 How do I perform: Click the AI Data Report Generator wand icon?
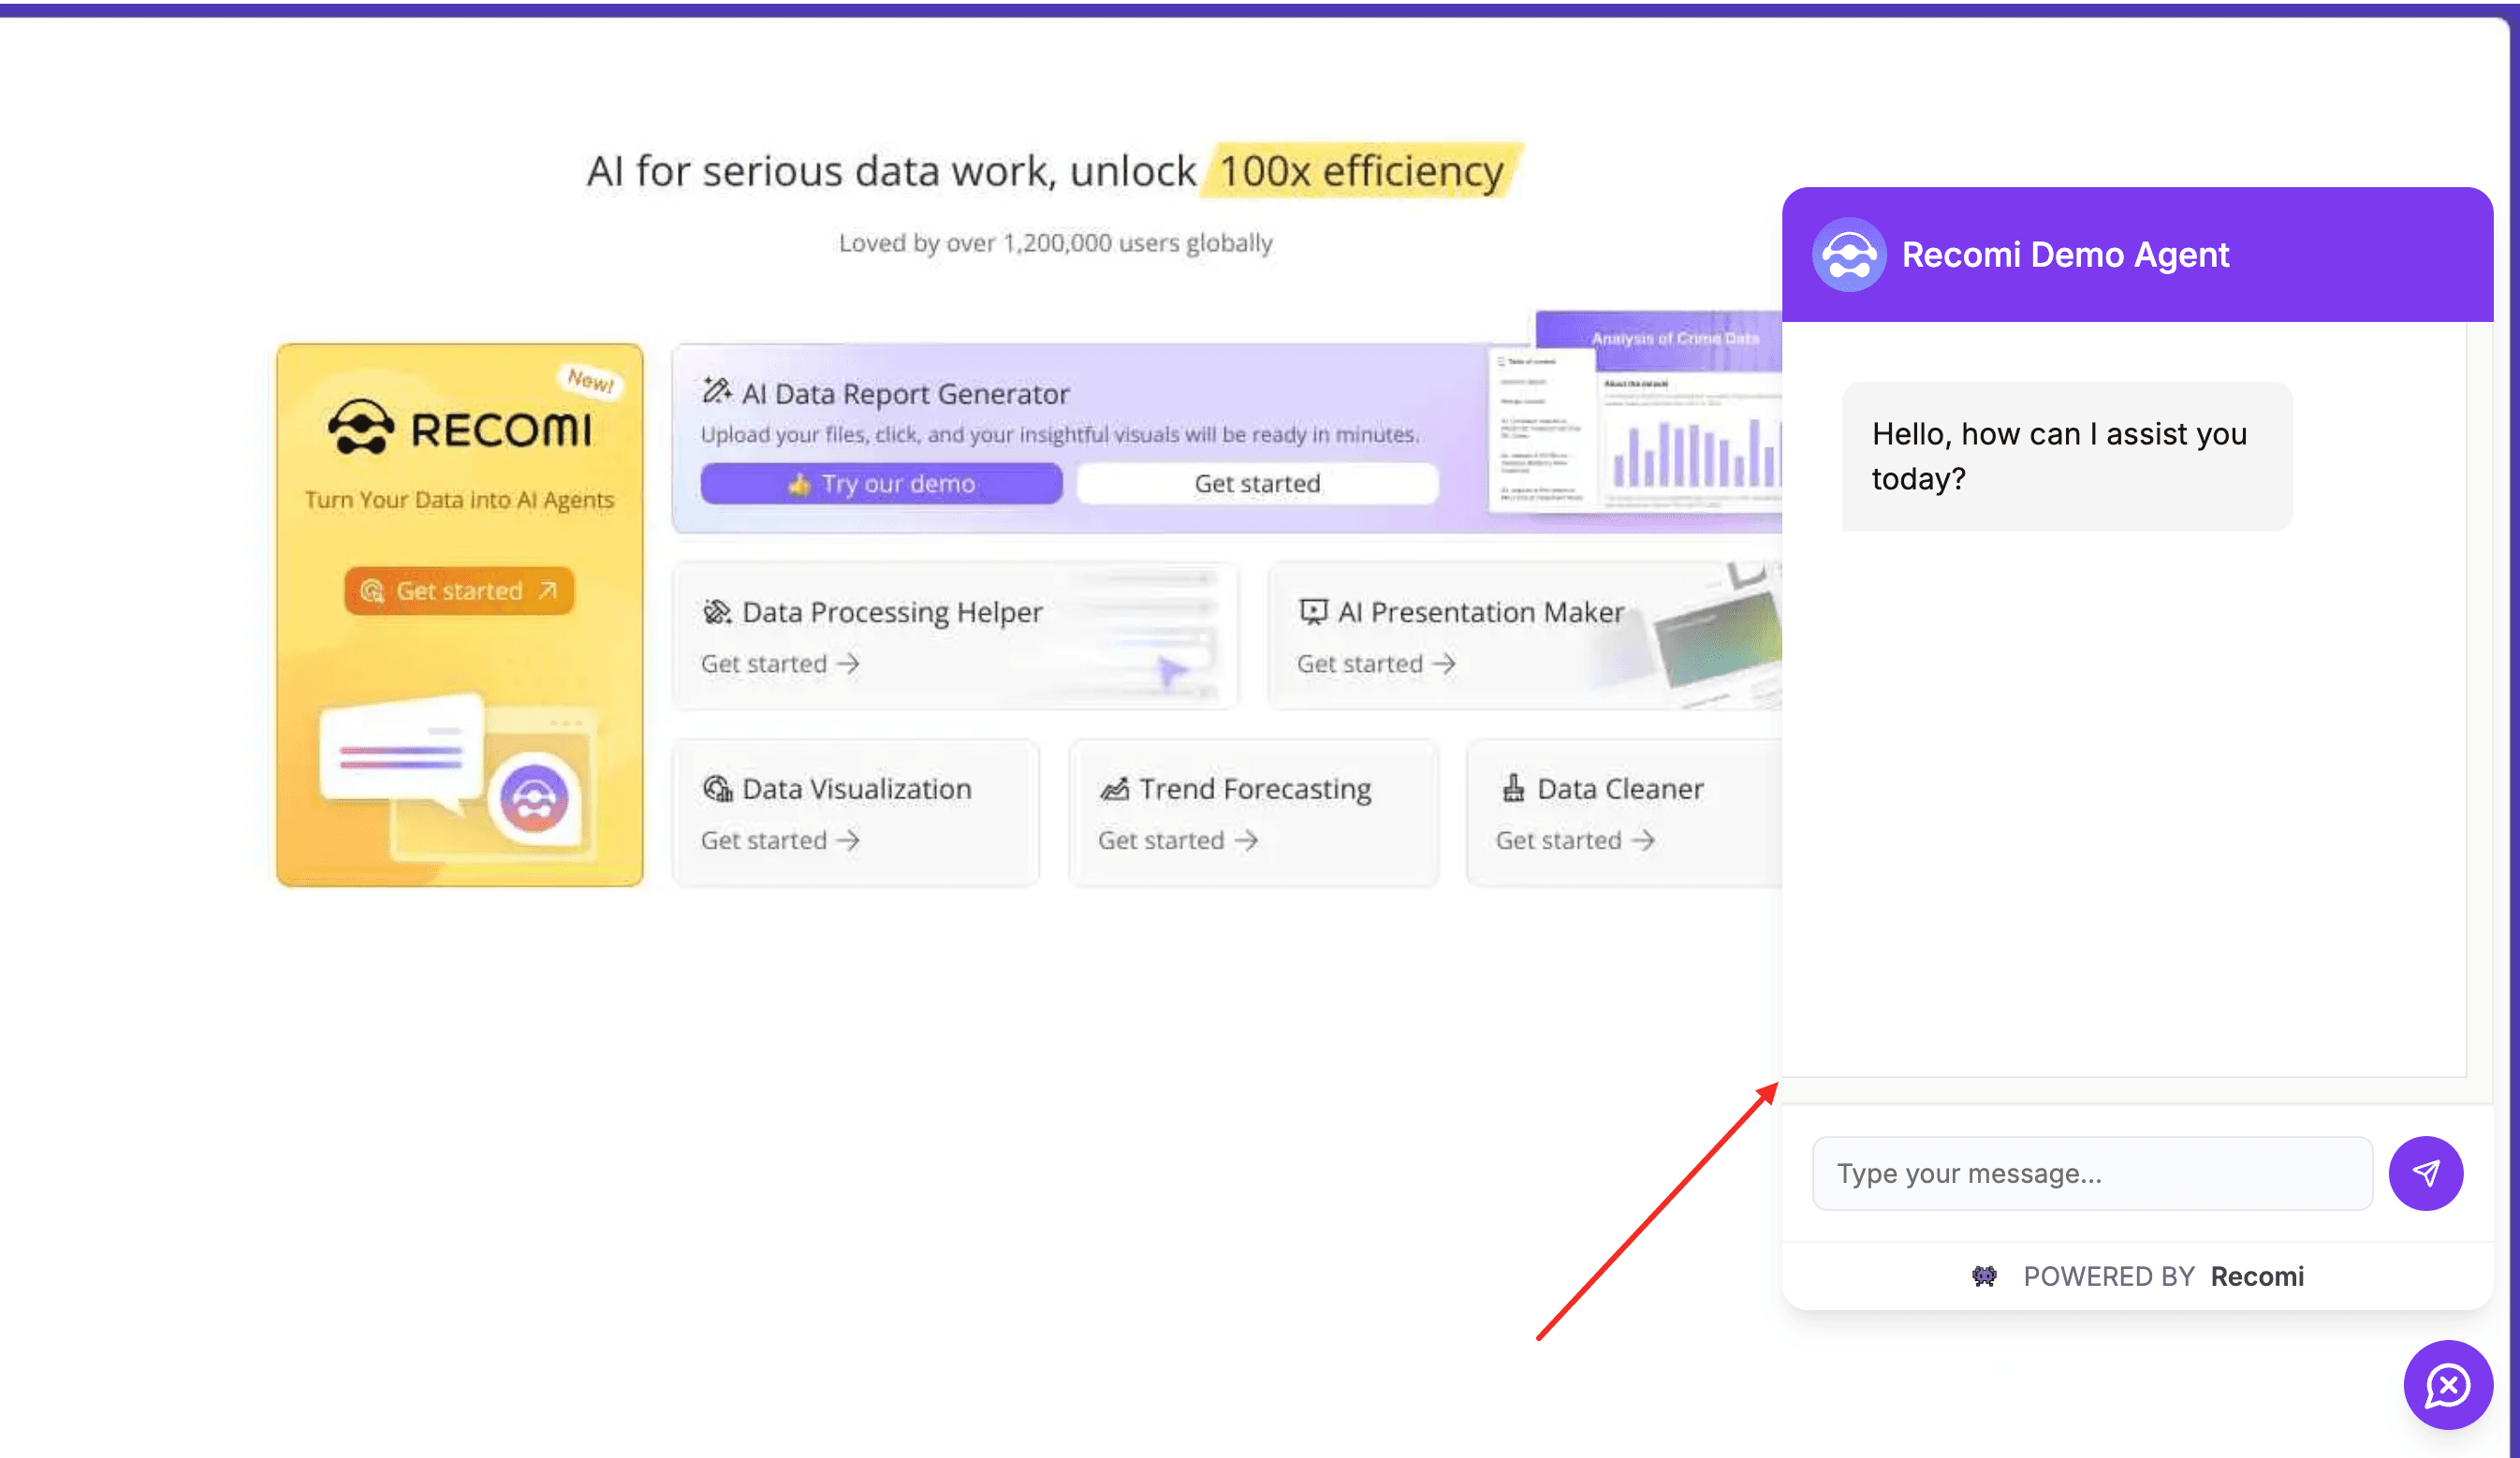point(716,391)
